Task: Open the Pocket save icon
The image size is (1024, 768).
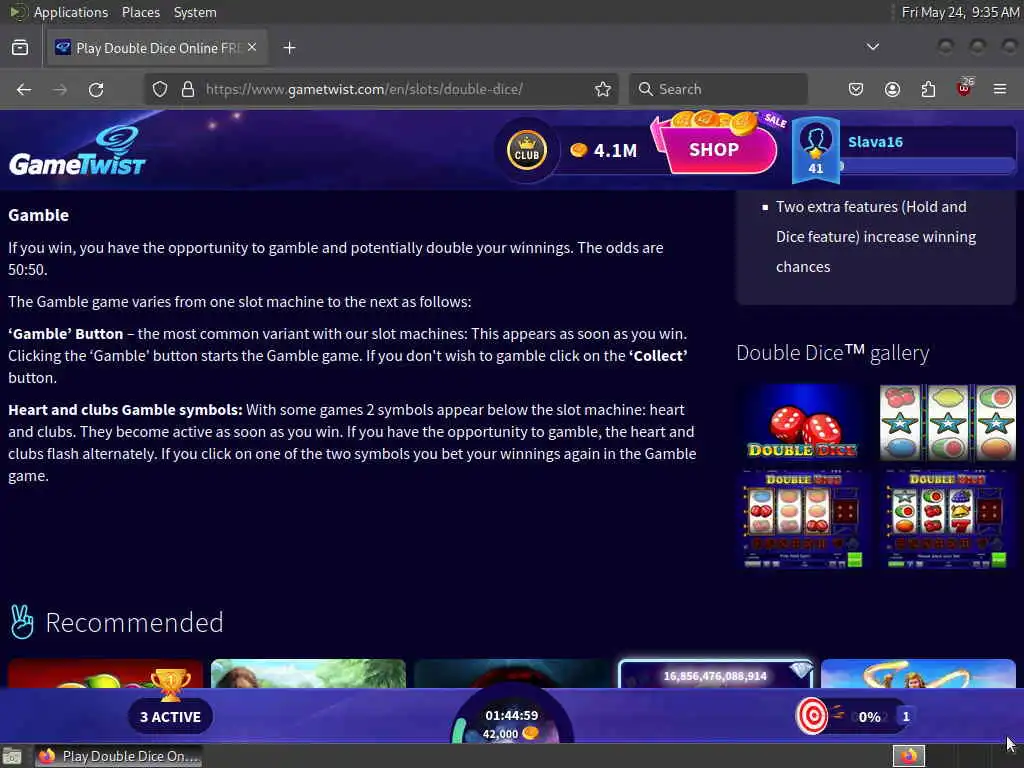Action: click(856, 89)
